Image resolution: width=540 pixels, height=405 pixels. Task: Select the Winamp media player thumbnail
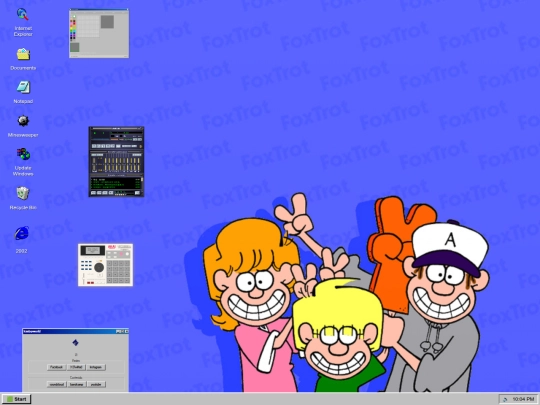point(116,162)
